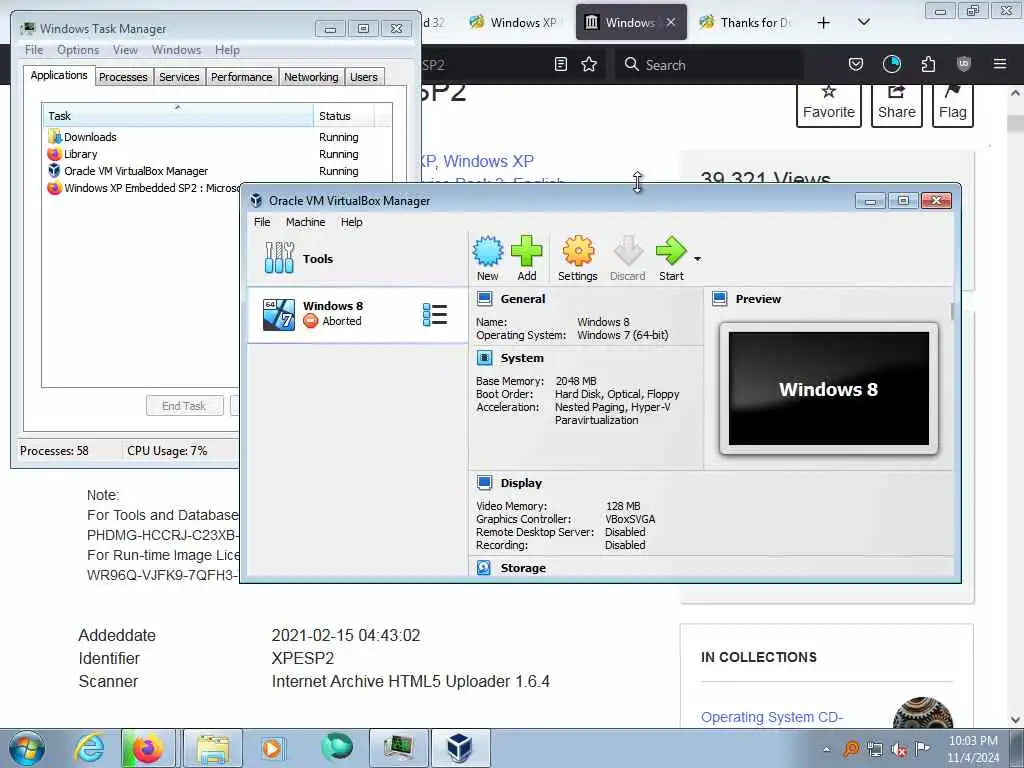Image resolution: width=1024 pixels, height=768 pixels.
Task: Open a new browser tab
Action: [x=824, y=23]
